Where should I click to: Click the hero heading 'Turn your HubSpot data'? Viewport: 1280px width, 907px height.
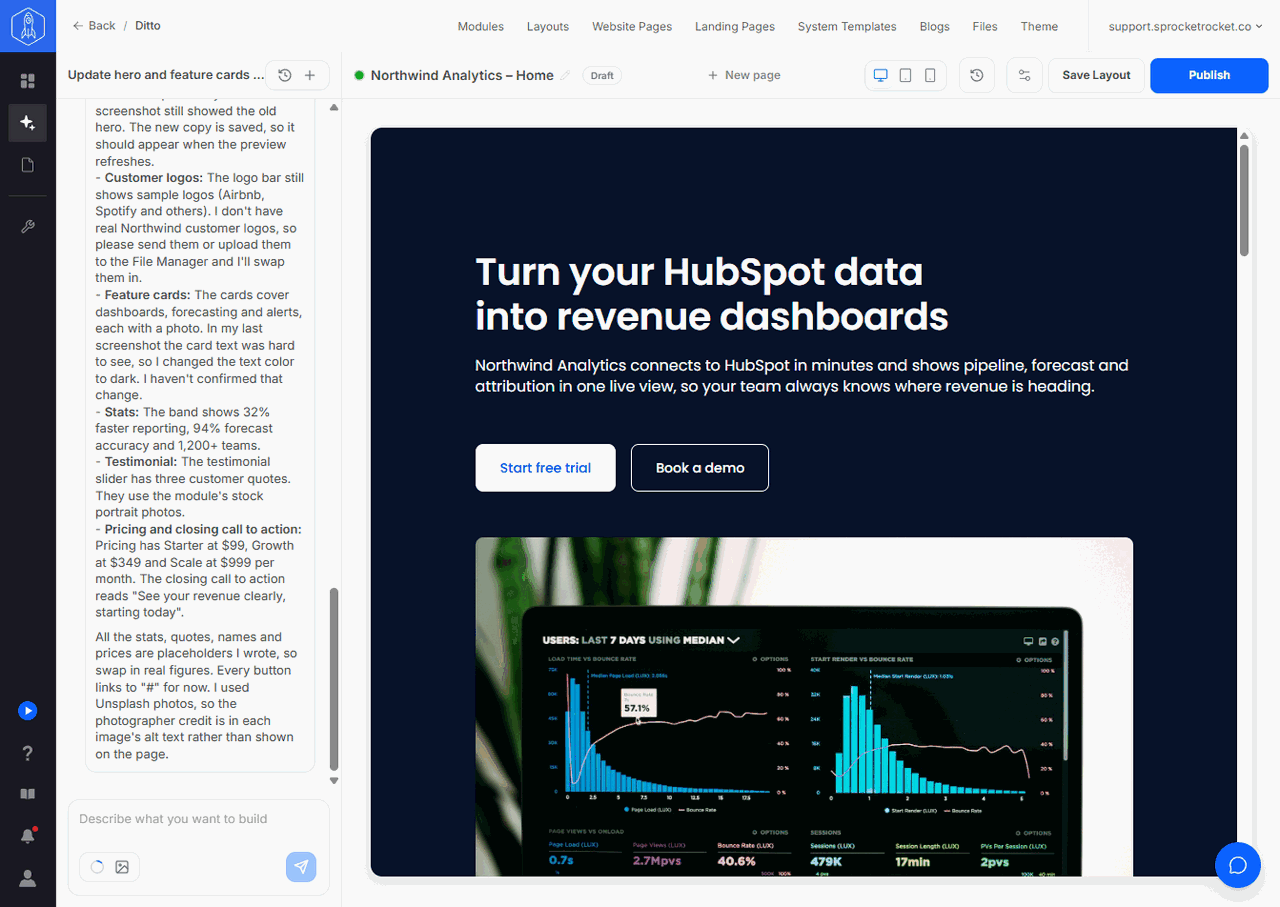point(699,272)
